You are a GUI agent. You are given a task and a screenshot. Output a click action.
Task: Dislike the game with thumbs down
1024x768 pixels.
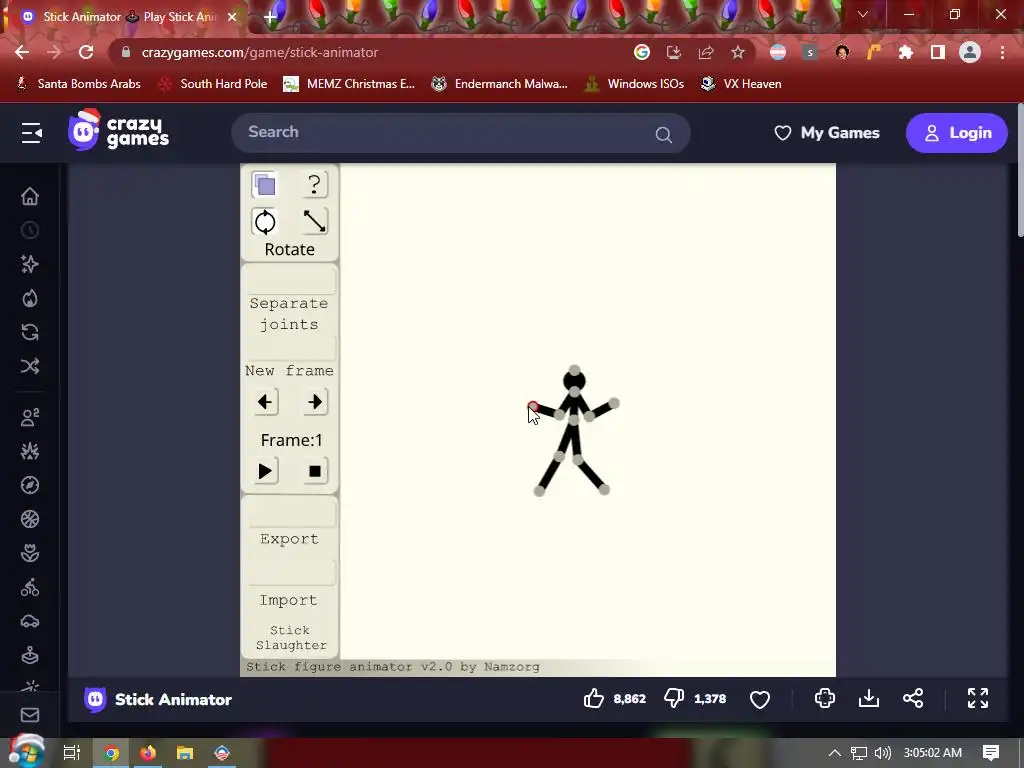point(674,698)
